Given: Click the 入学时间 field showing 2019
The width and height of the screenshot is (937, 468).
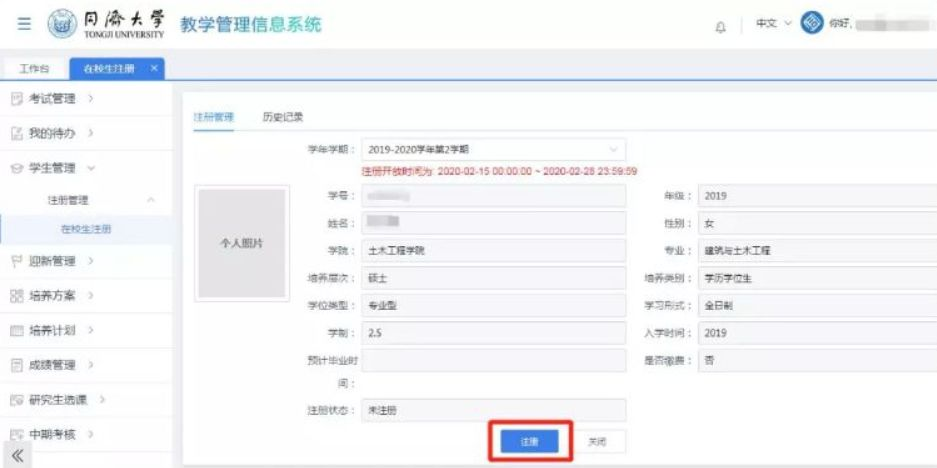Looking at the screenshot, I should click(817, 334).
